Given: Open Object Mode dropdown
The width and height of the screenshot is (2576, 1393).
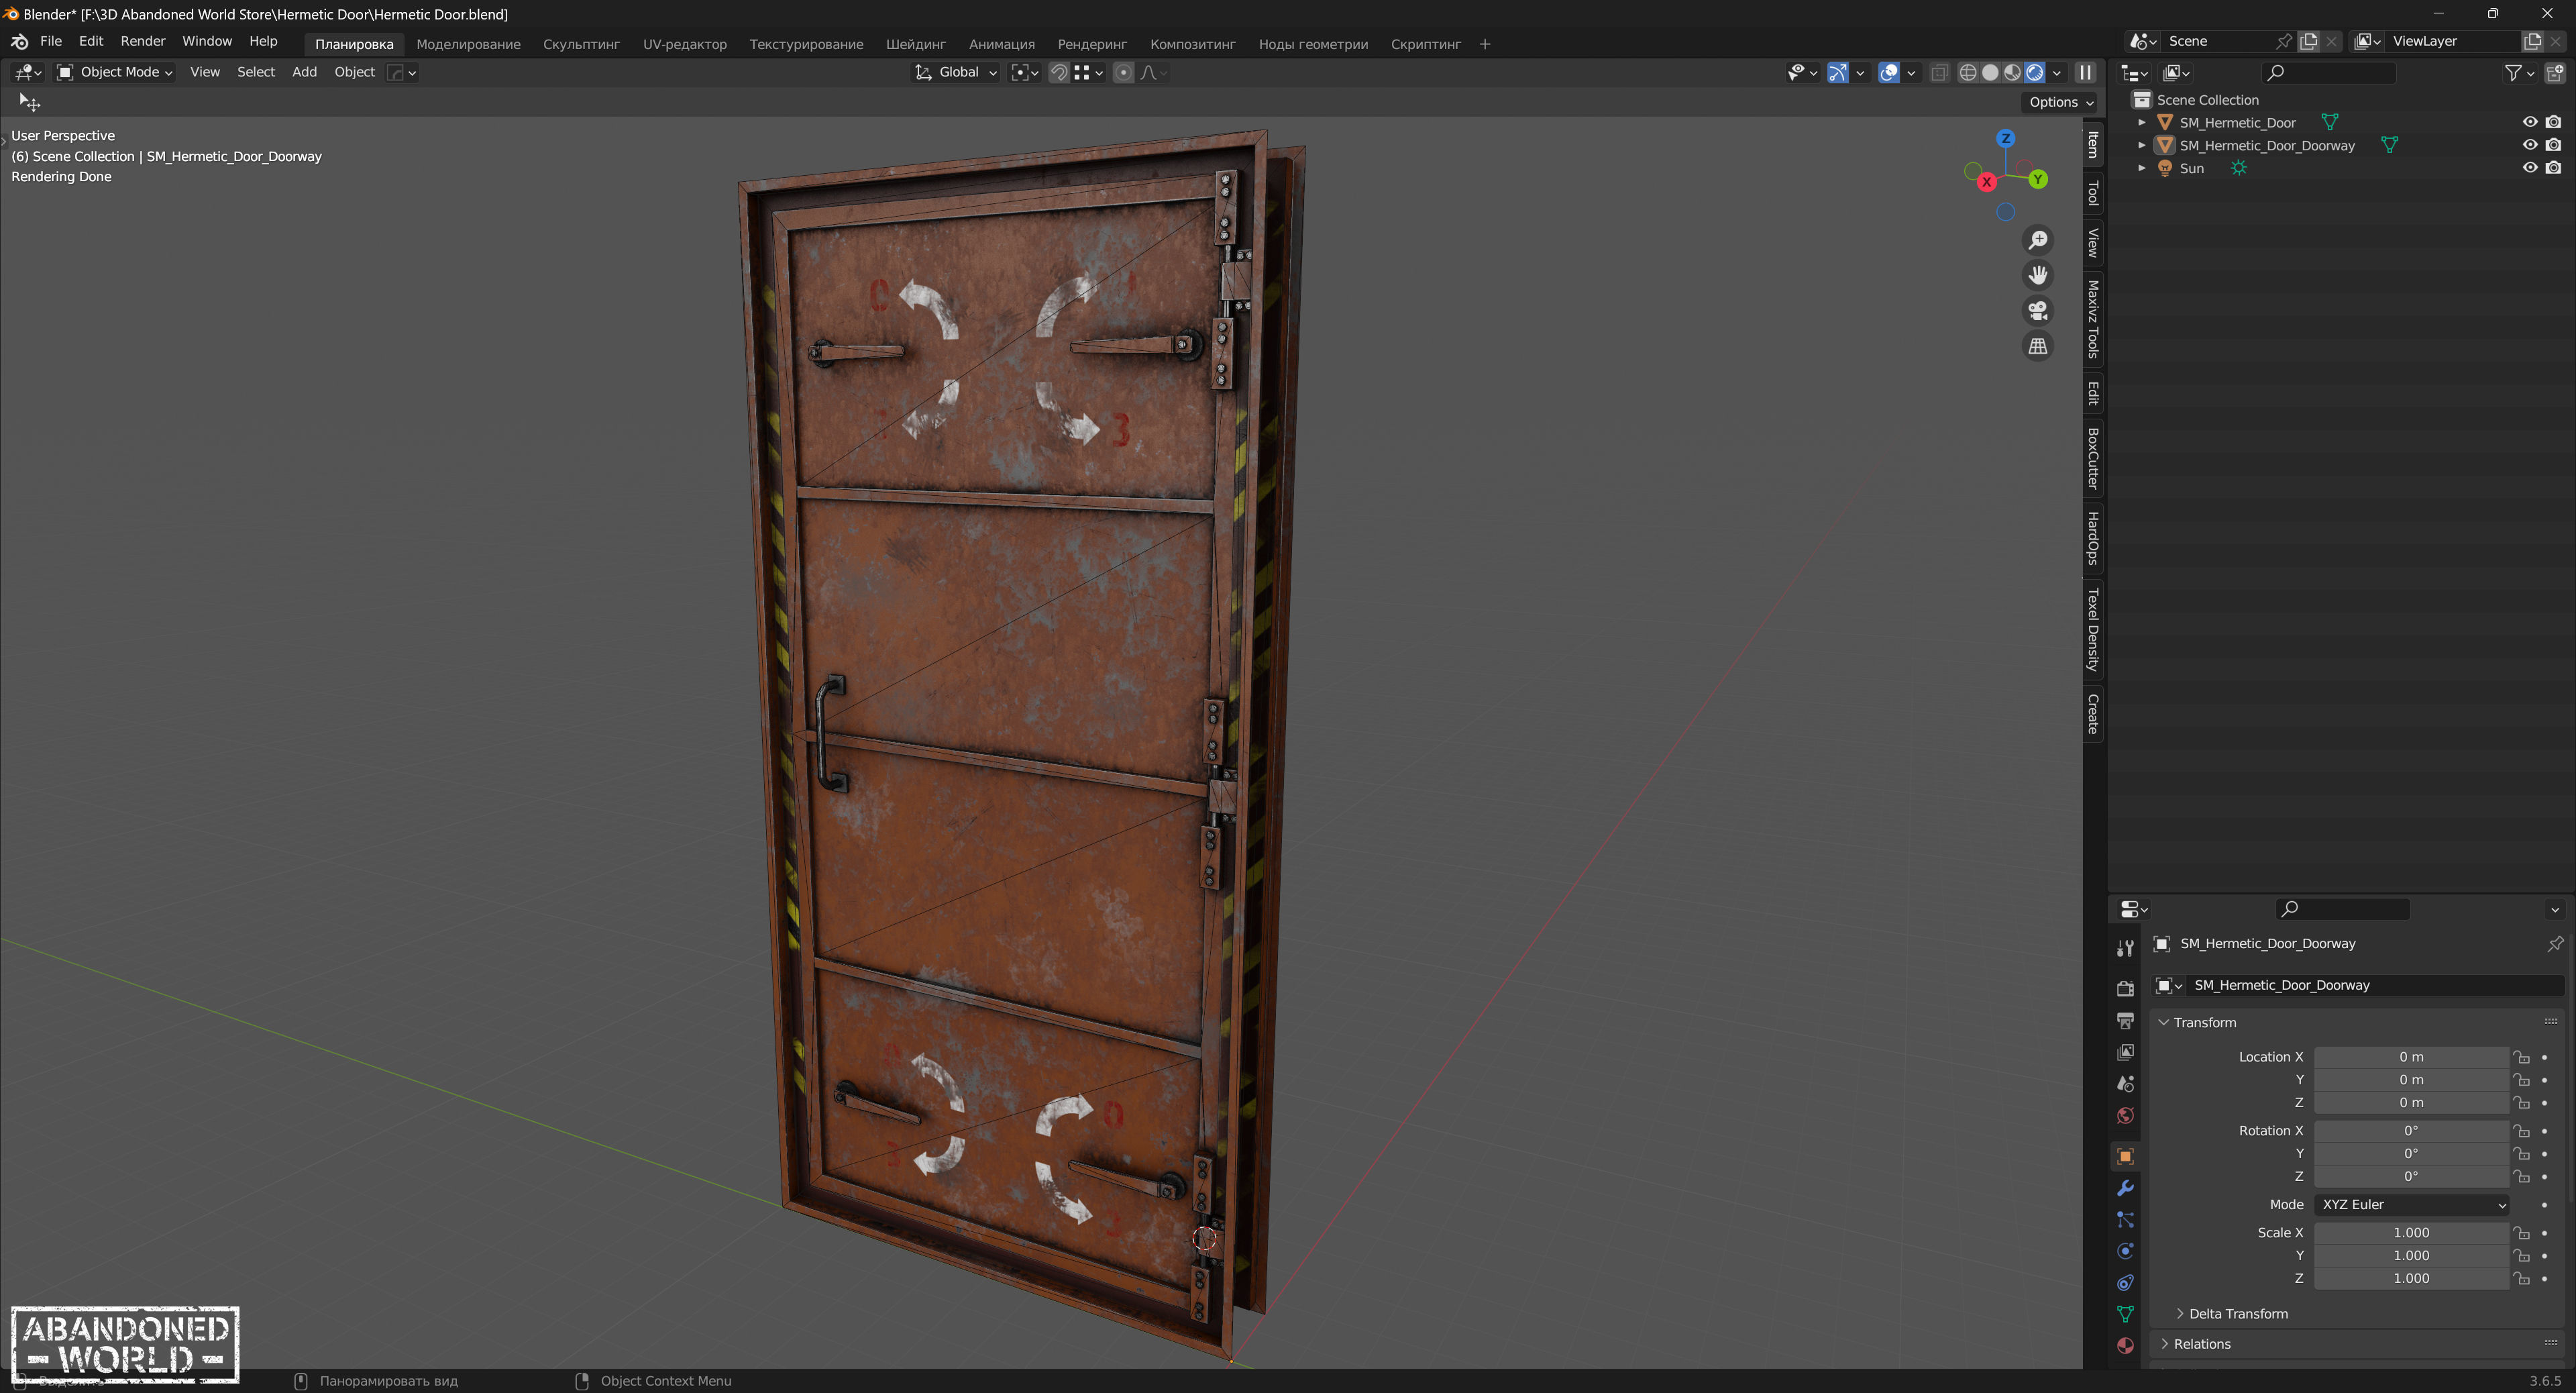Looking at the screenshot, I should tap(115, 73).
